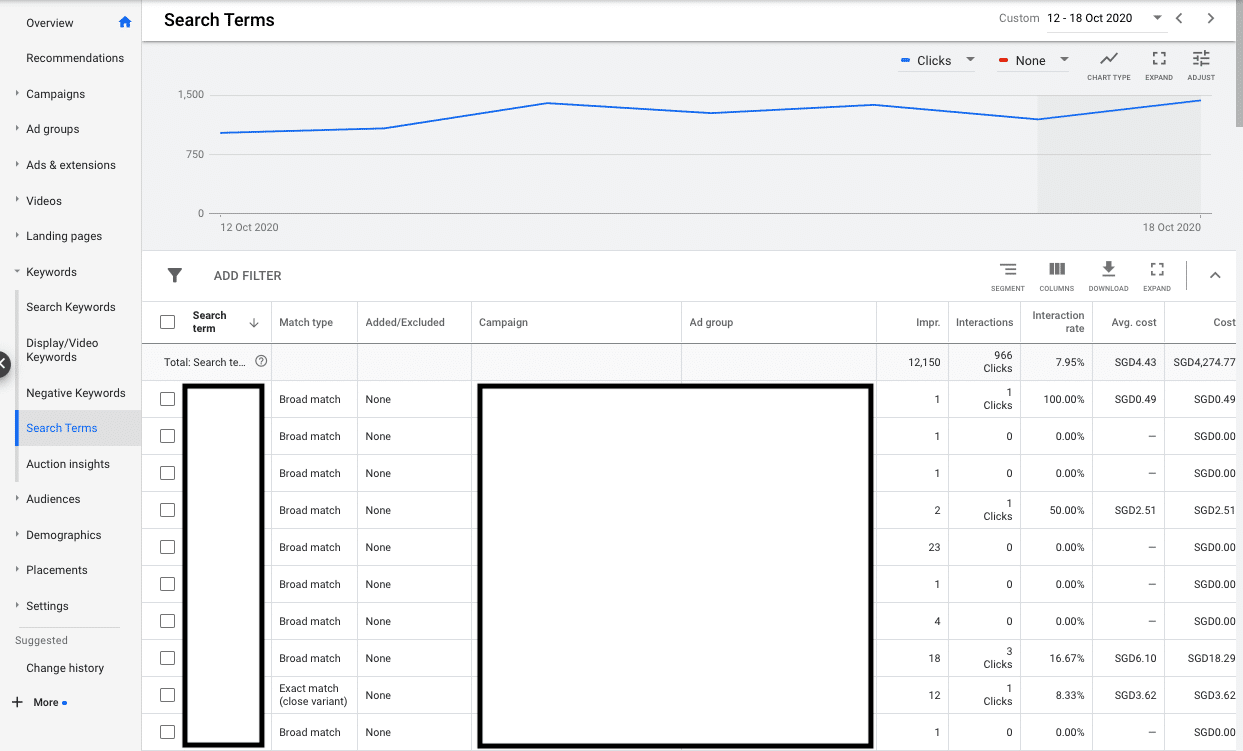This screenshot has width=1243, height=751.
Task: Sort by the Match type column header
Action: (306, 323)
